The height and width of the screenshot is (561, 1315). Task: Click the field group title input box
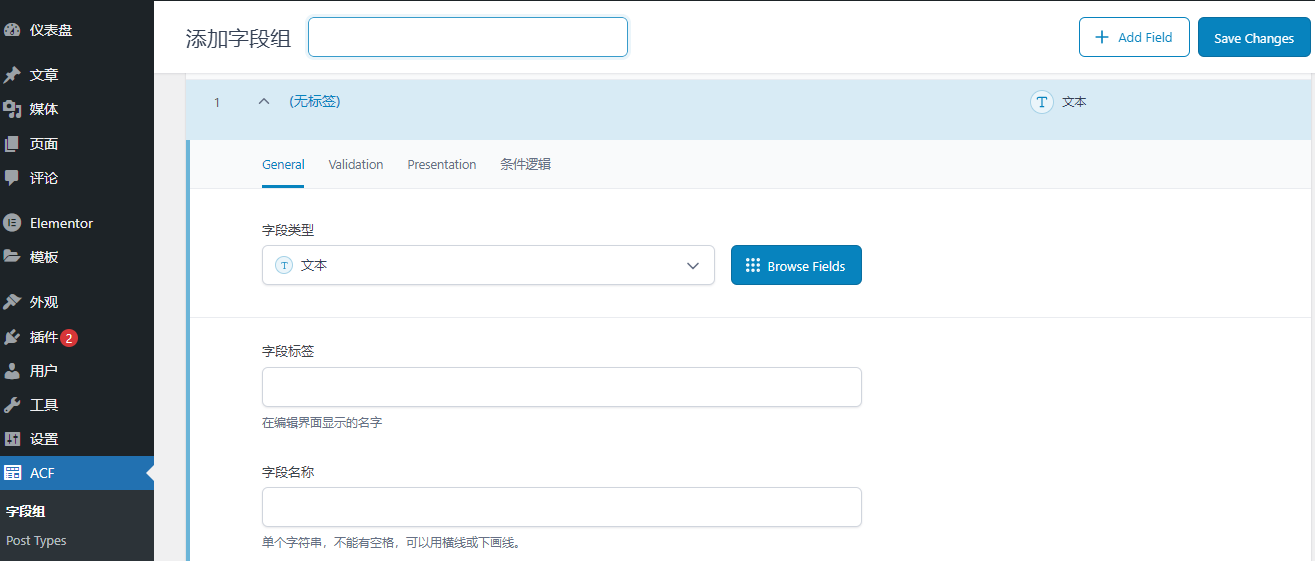[x=467, y=37]
